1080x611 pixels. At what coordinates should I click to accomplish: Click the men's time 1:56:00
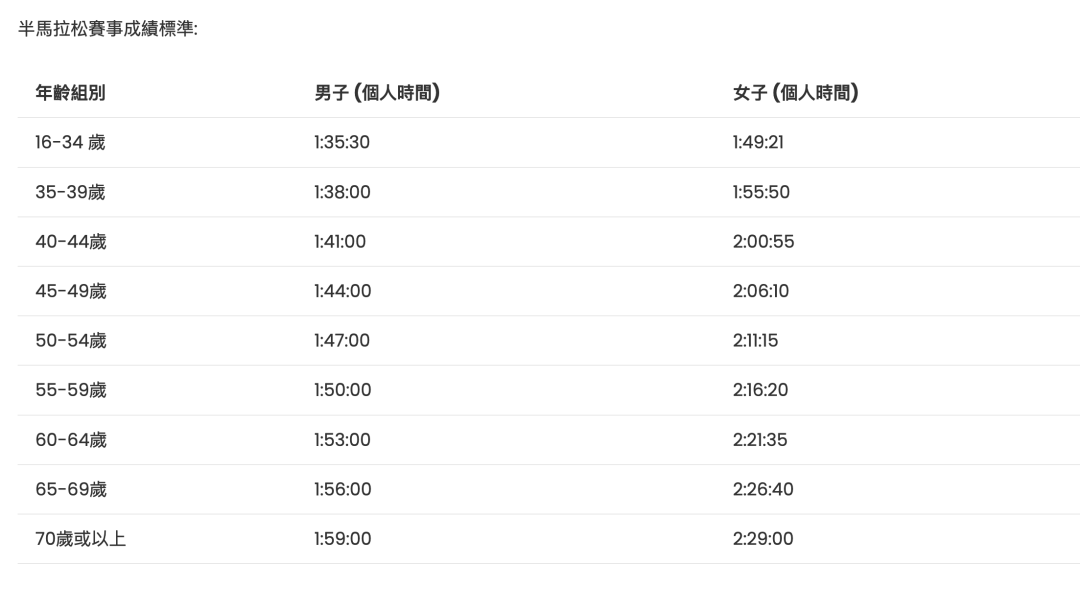click(342, 490)
